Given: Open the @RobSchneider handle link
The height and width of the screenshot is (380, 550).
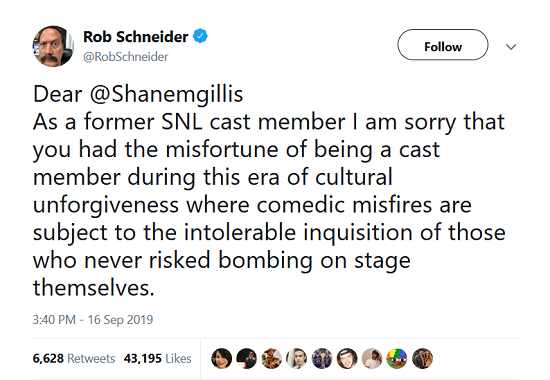Looking at the screenshot, I should (126, 57).
